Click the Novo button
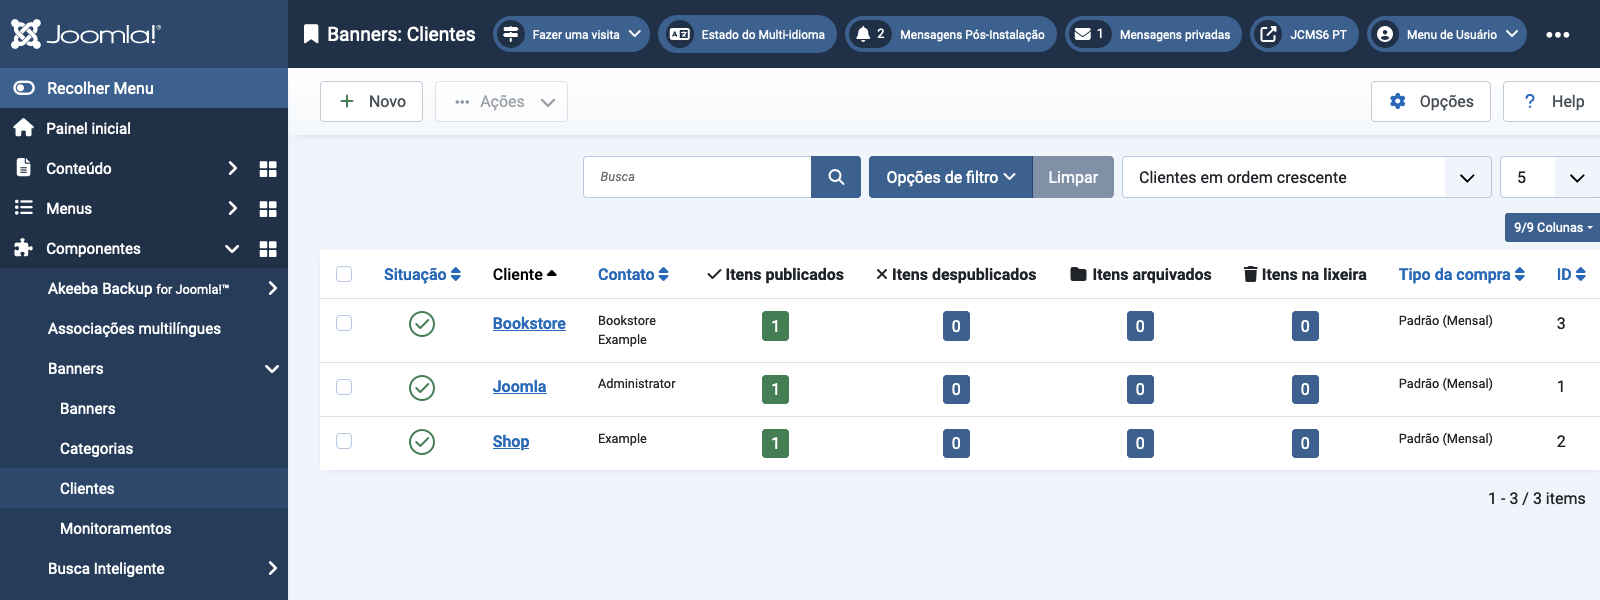This screenshot has height=600, width=1600. [x=371, y=101]
